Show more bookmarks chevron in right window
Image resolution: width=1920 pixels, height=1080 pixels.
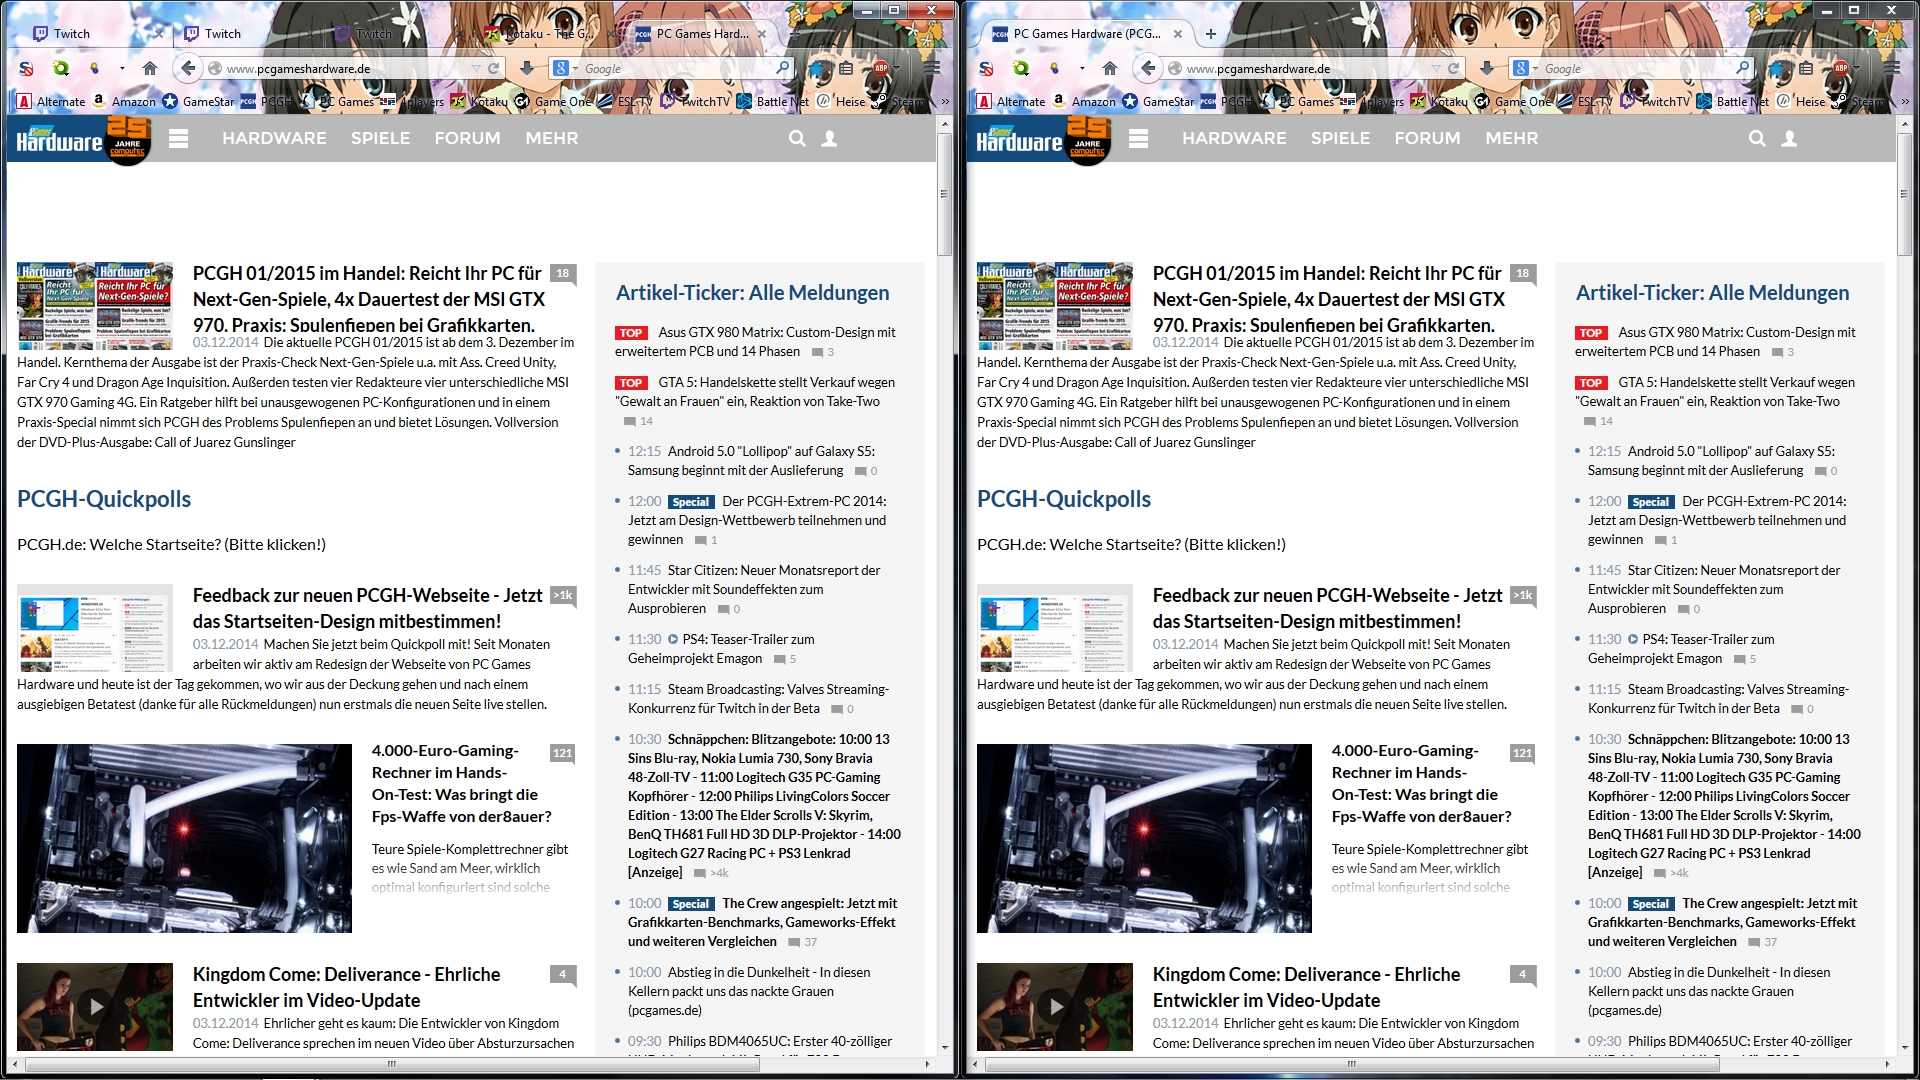coord(1904,101)
